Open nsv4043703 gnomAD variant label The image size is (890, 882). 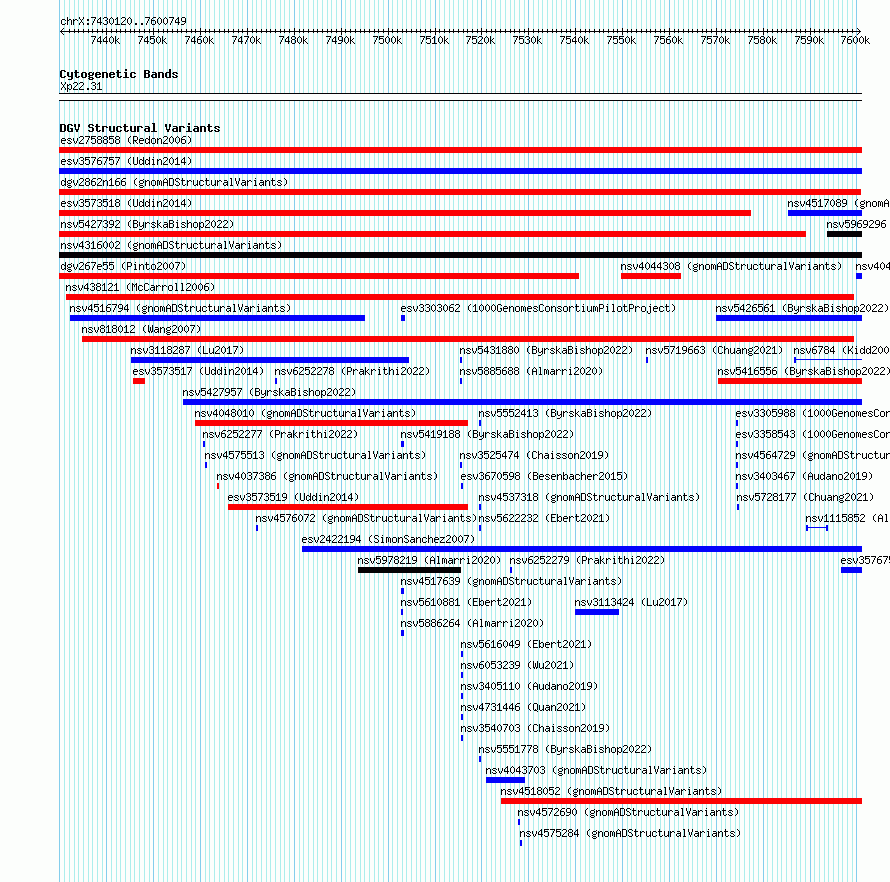pyautogui.click(x=597, y=770)
